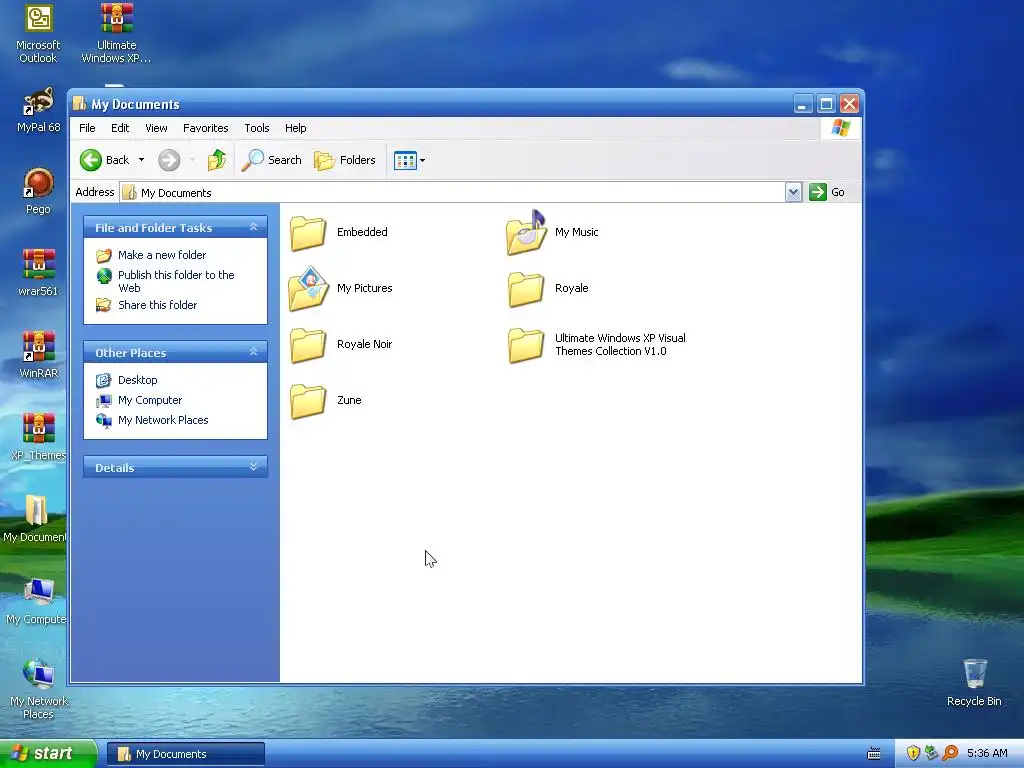The height and width of the screenshot is (768, 1024).
Task: Click the Windows flag logo in the menu bar
Action: (x=840, y=128)
